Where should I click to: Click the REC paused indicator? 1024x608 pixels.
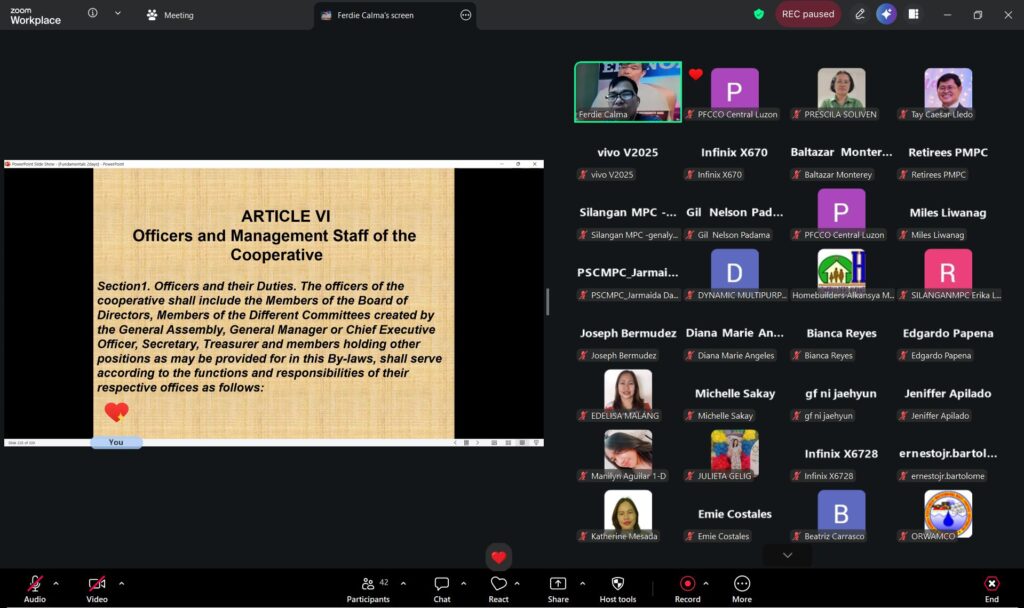pyautogui.click(x=808, y=14)
